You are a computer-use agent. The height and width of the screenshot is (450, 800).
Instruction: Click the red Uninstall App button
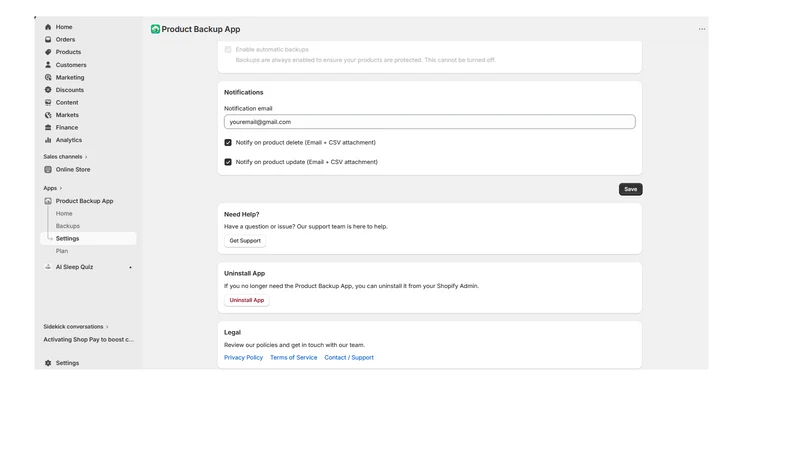(x=246, y=300)
